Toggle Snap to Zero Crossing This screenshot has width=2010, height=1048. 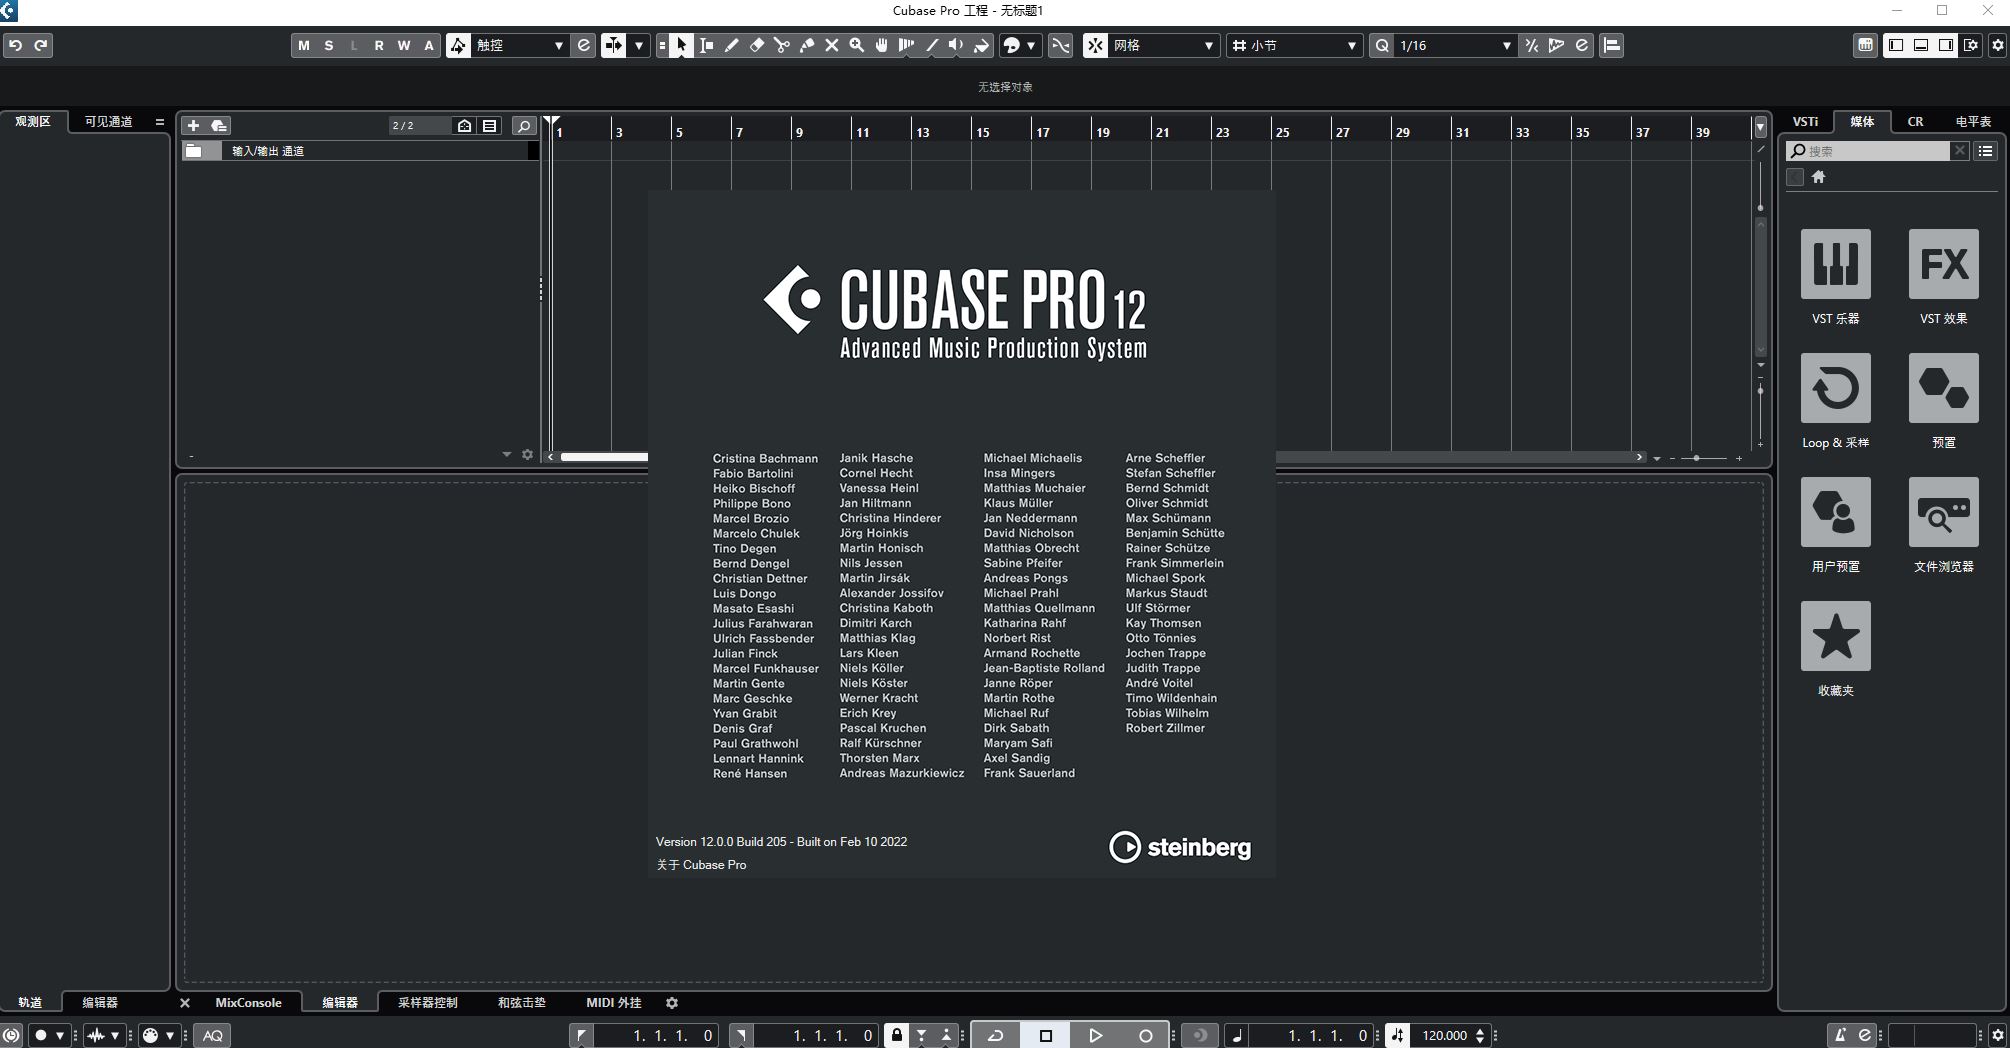(x=1060, y=45)
